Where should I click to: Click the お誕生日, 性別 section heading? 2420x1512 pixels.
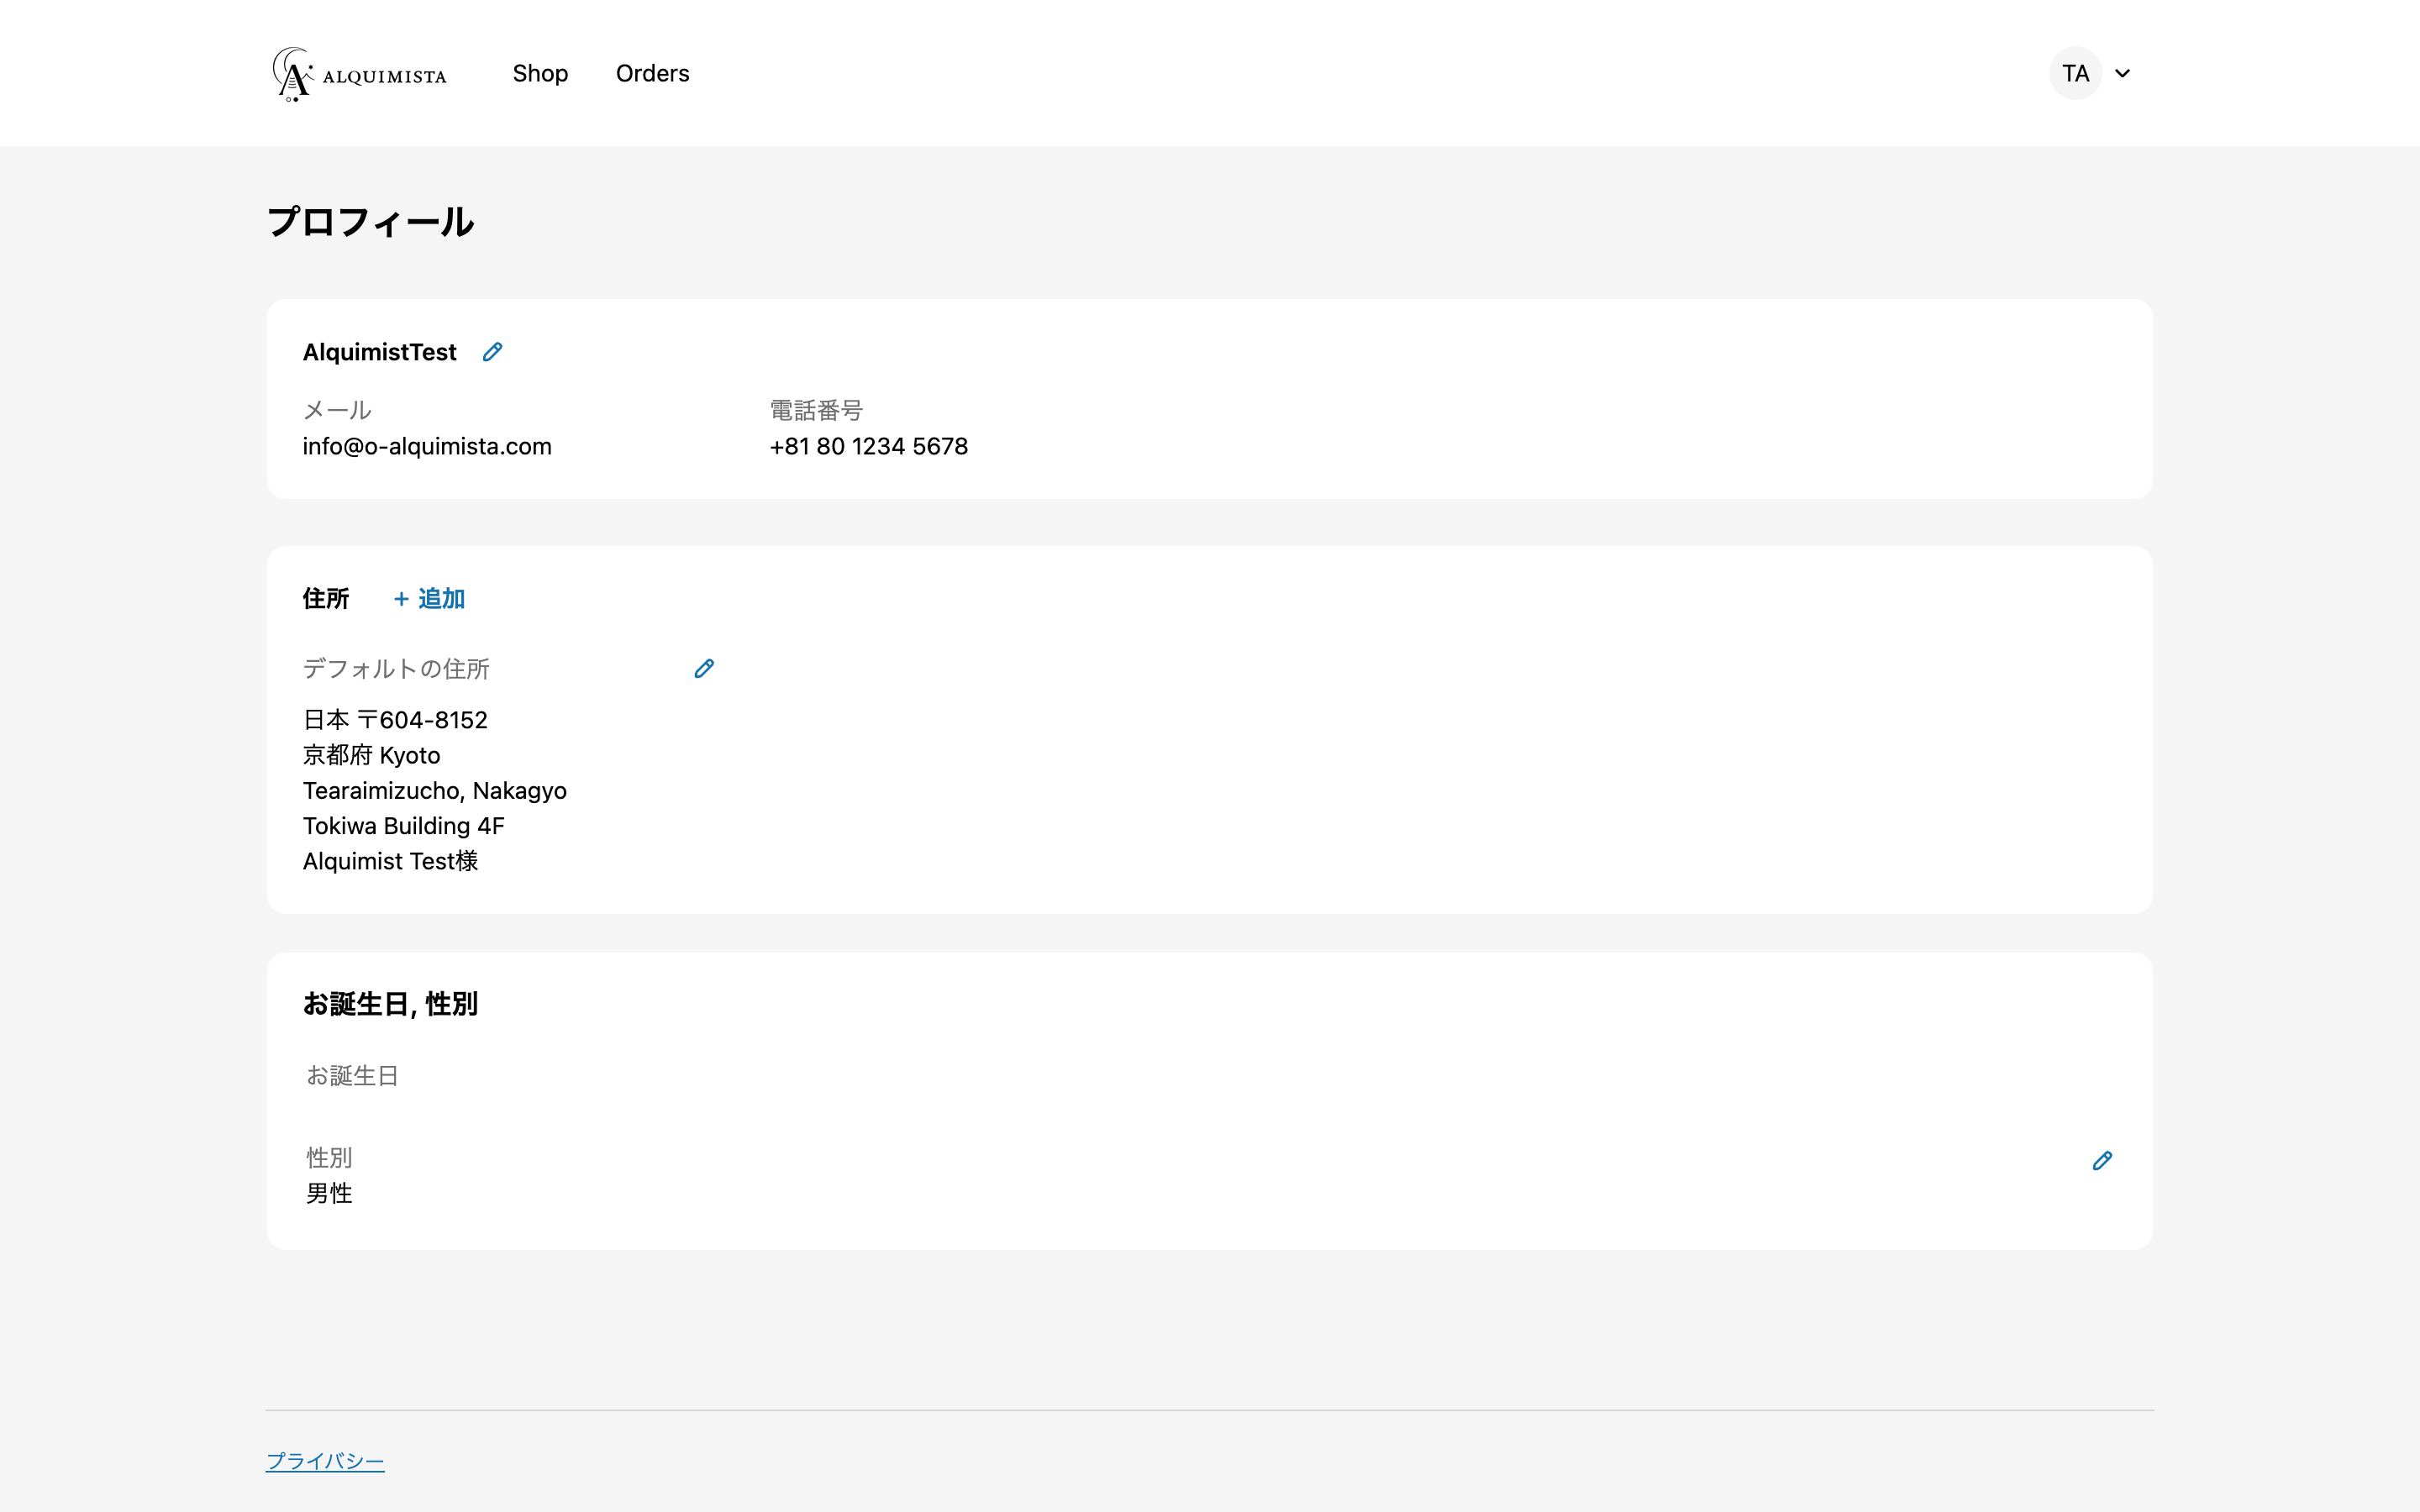[390, 1003]
